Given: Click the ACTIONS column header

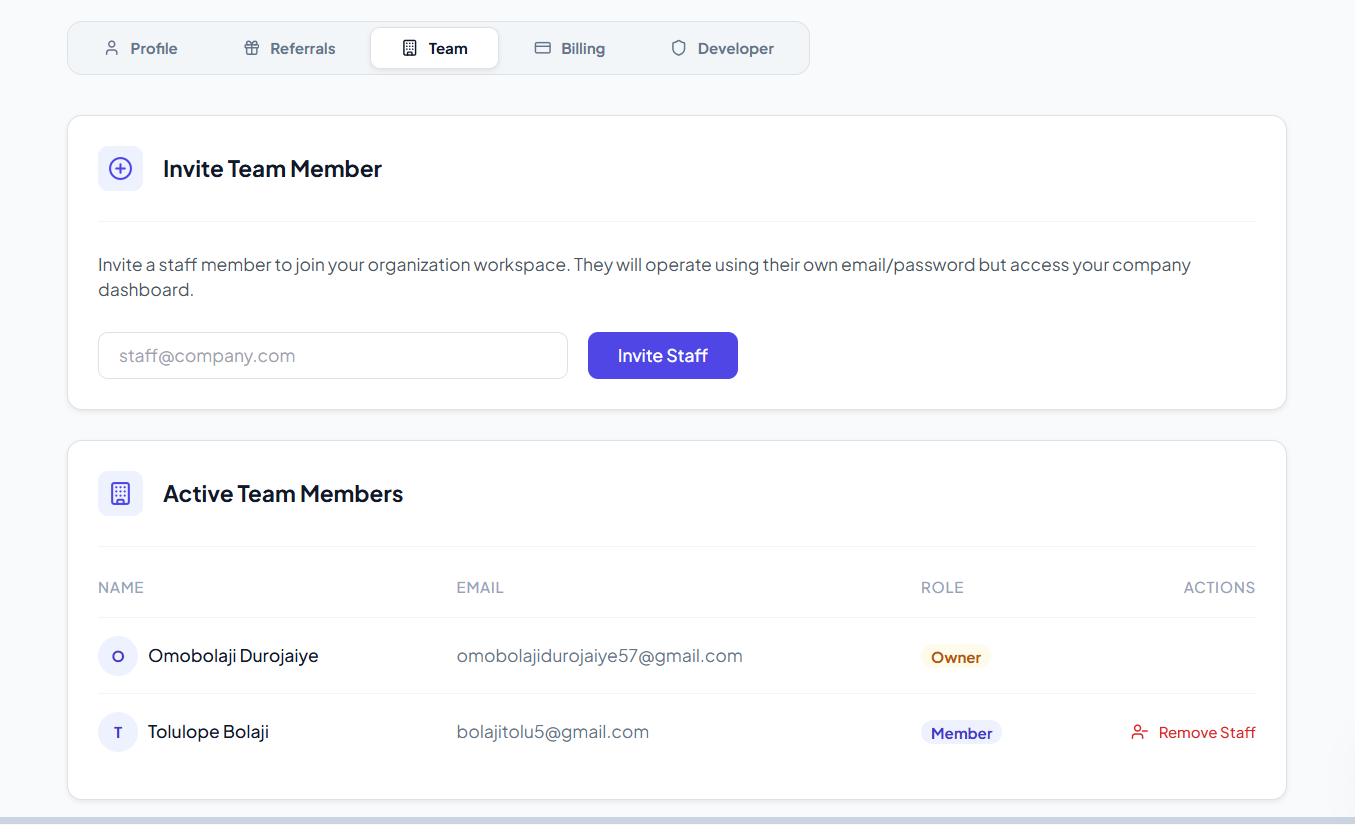Looking at the screenshot, I should [x=1219, y=588].
